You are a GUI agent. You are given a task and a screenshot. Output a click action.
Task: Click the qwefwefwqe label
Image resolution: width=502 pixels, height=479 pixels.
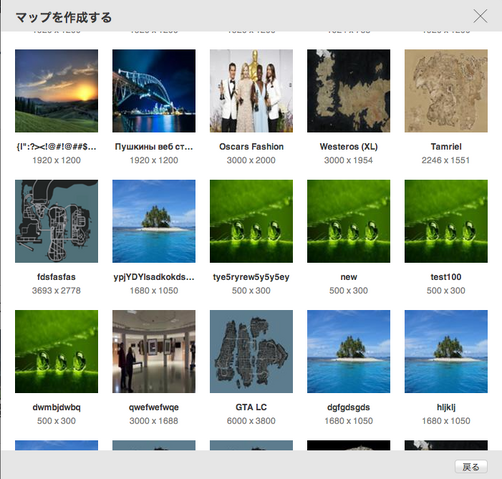(154, 407)
